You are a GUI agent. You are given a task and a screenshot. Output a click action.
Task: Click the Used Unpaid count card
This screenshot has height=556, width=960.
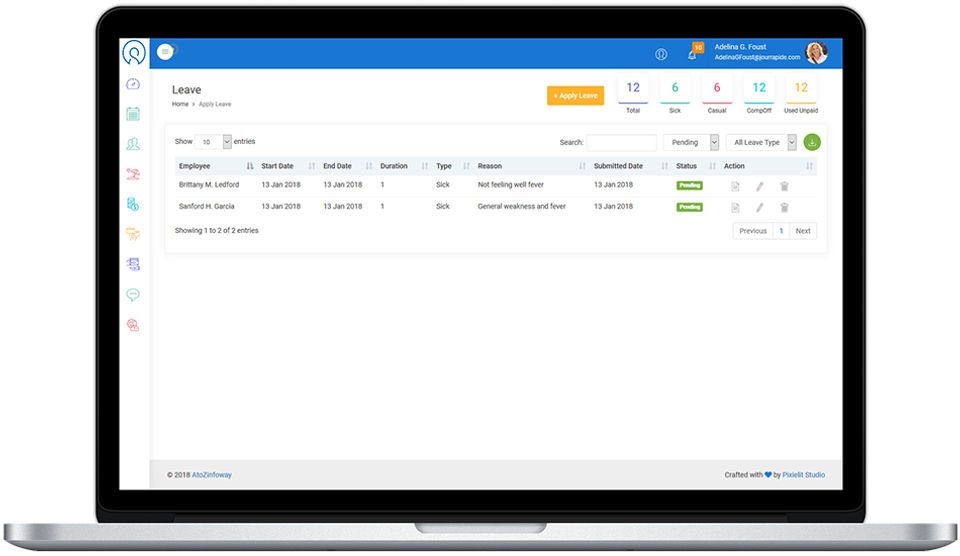(801, 96)
